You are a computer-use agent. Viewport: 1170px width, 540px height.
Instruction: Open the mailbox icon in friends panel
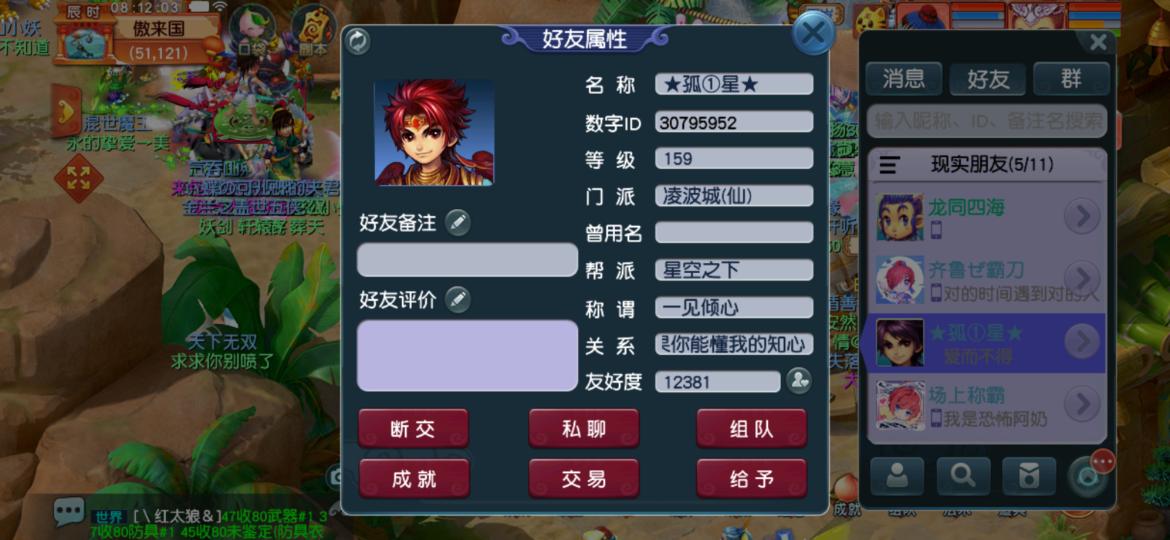pos(1029,477)
